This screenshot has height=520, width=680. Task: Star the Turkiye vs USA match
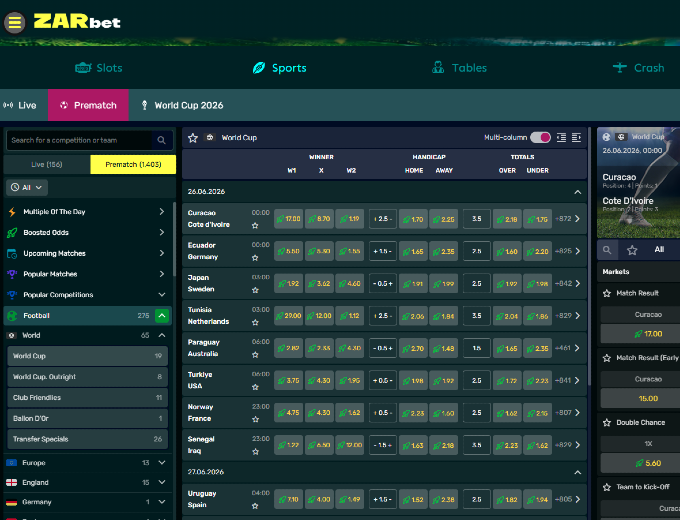(x=255, y=387)
